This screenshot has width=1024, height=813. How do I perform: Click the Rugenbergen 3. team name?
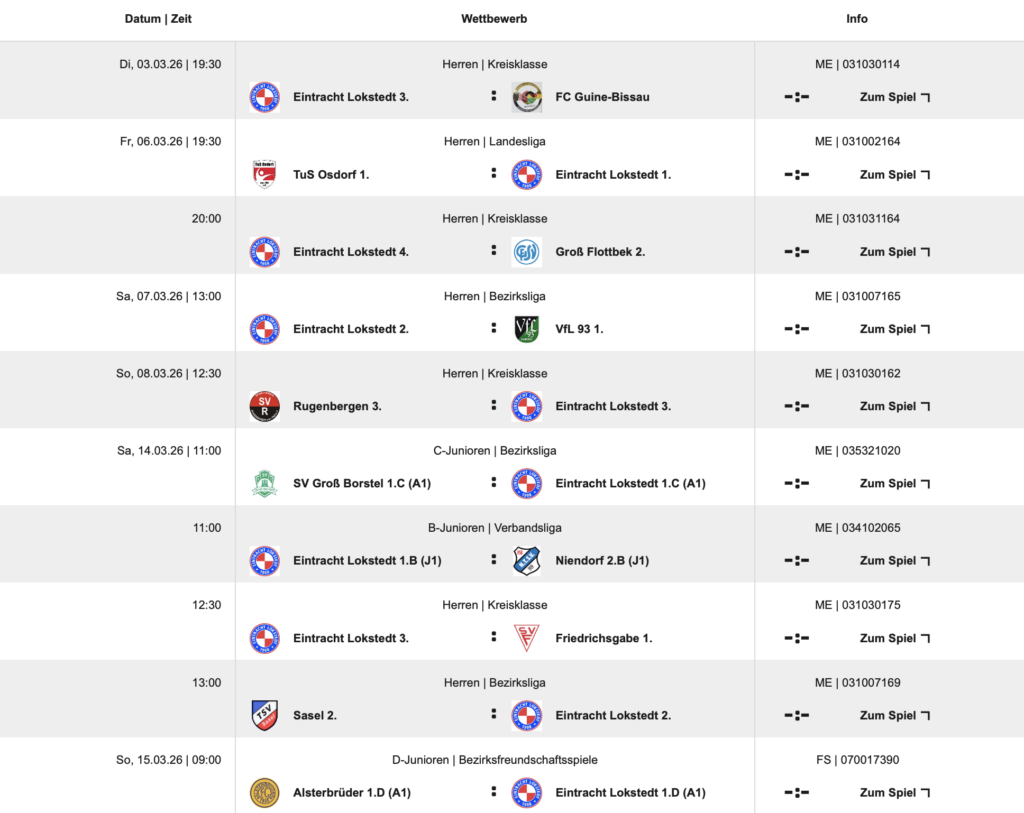337,406
